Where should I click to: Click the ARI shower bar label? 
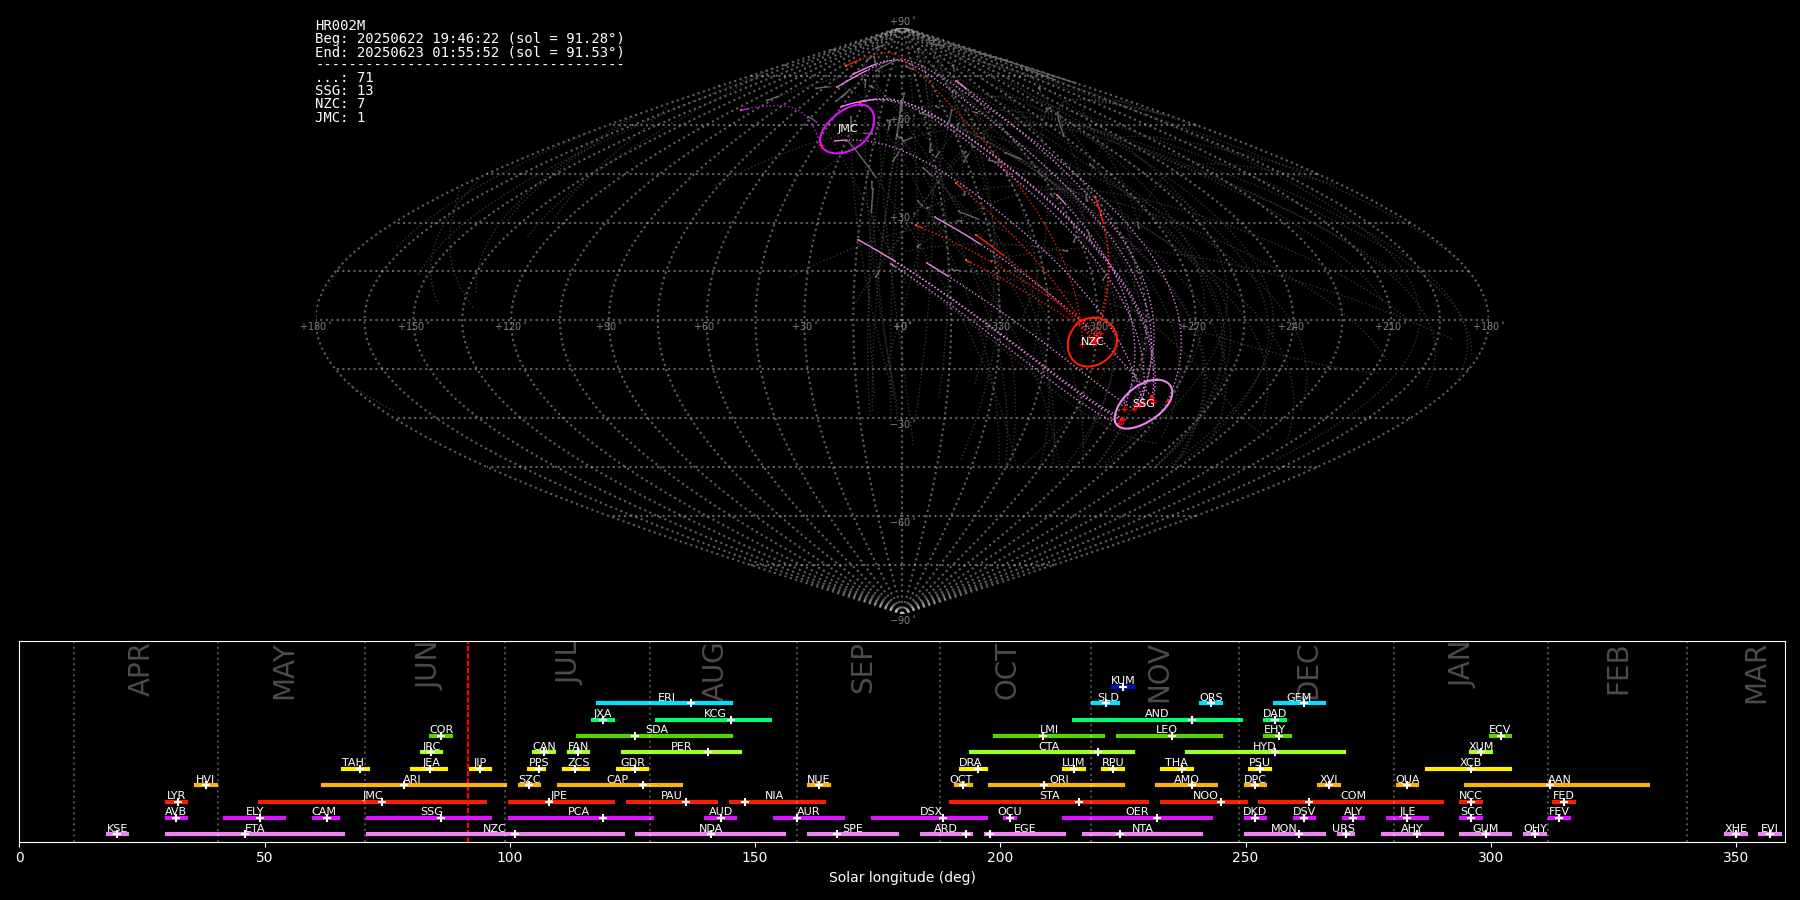pyautogui.click(x=412, y=780)
